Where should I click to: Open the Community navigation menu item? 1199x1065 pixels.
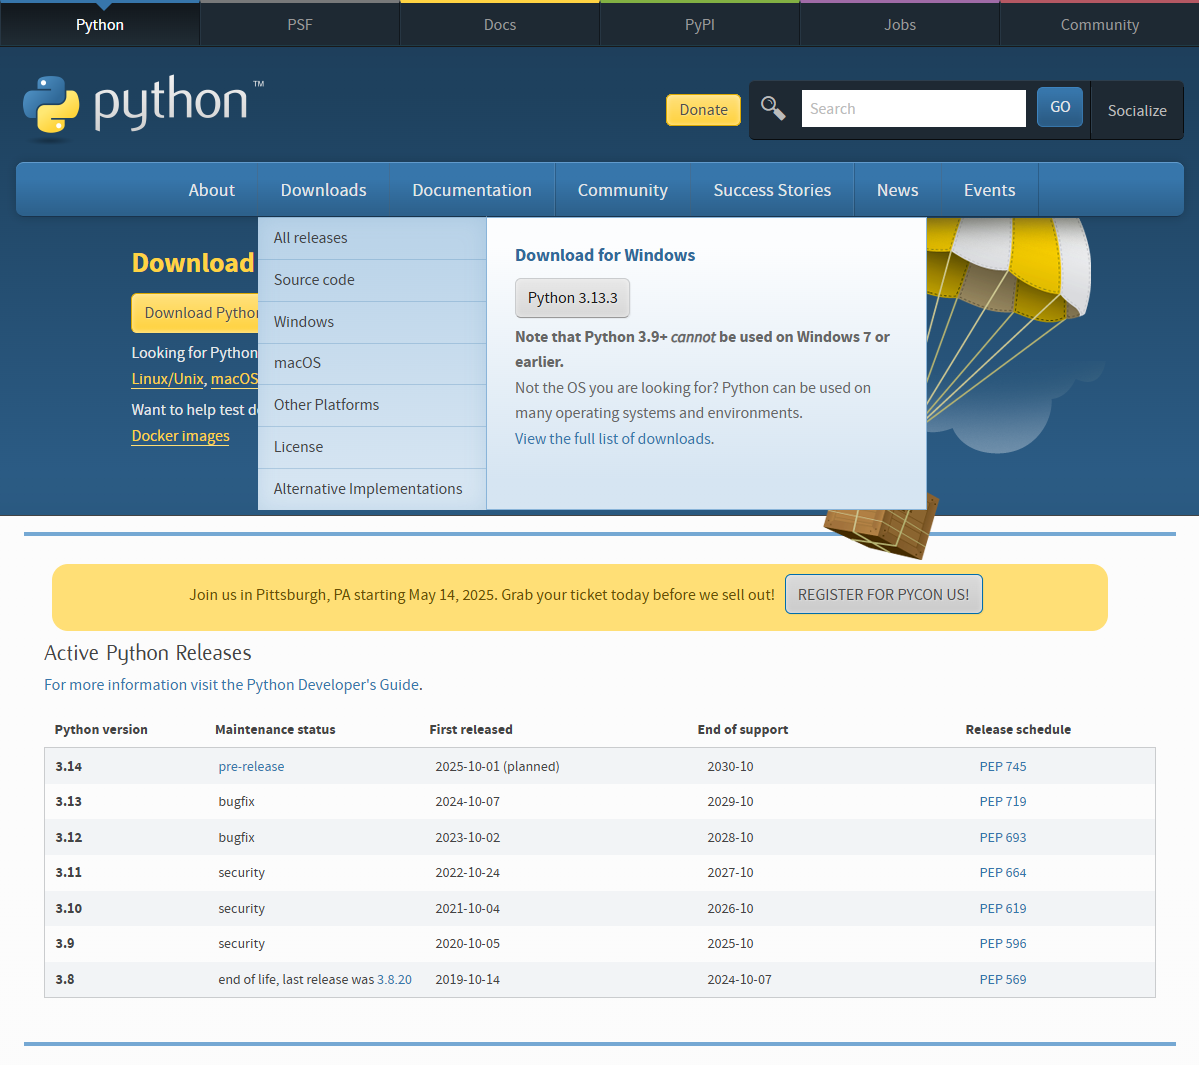point(622,190)
